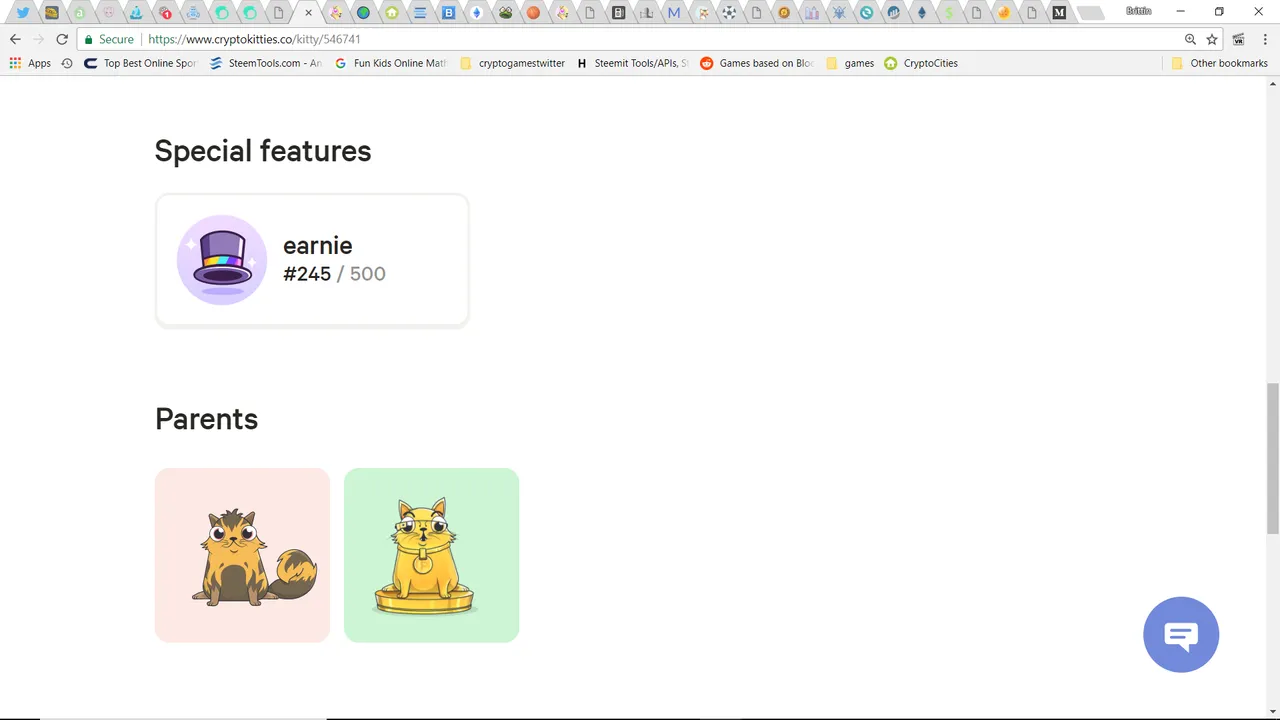Viewport: 1280px width, 720px height.
Task: Open the VR extension icon
Action: click(x=1238, y=39)
